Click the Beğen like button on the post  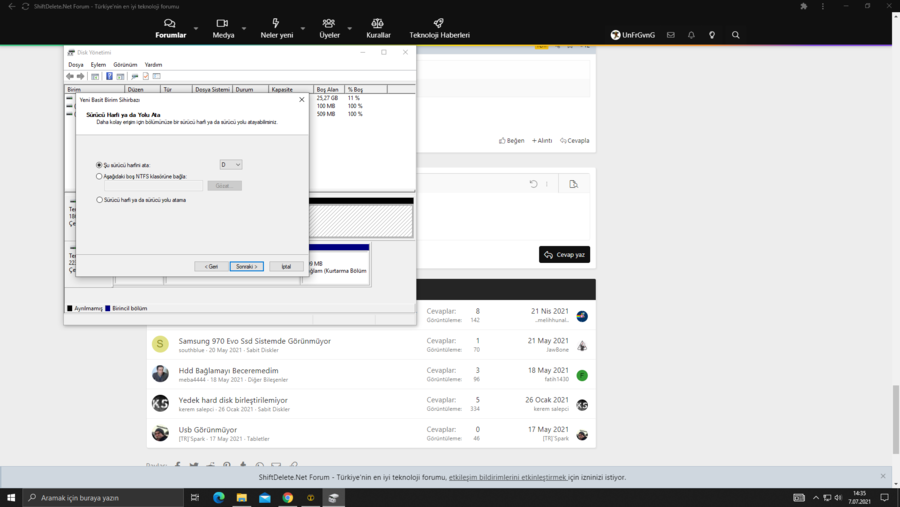point(511,141)
